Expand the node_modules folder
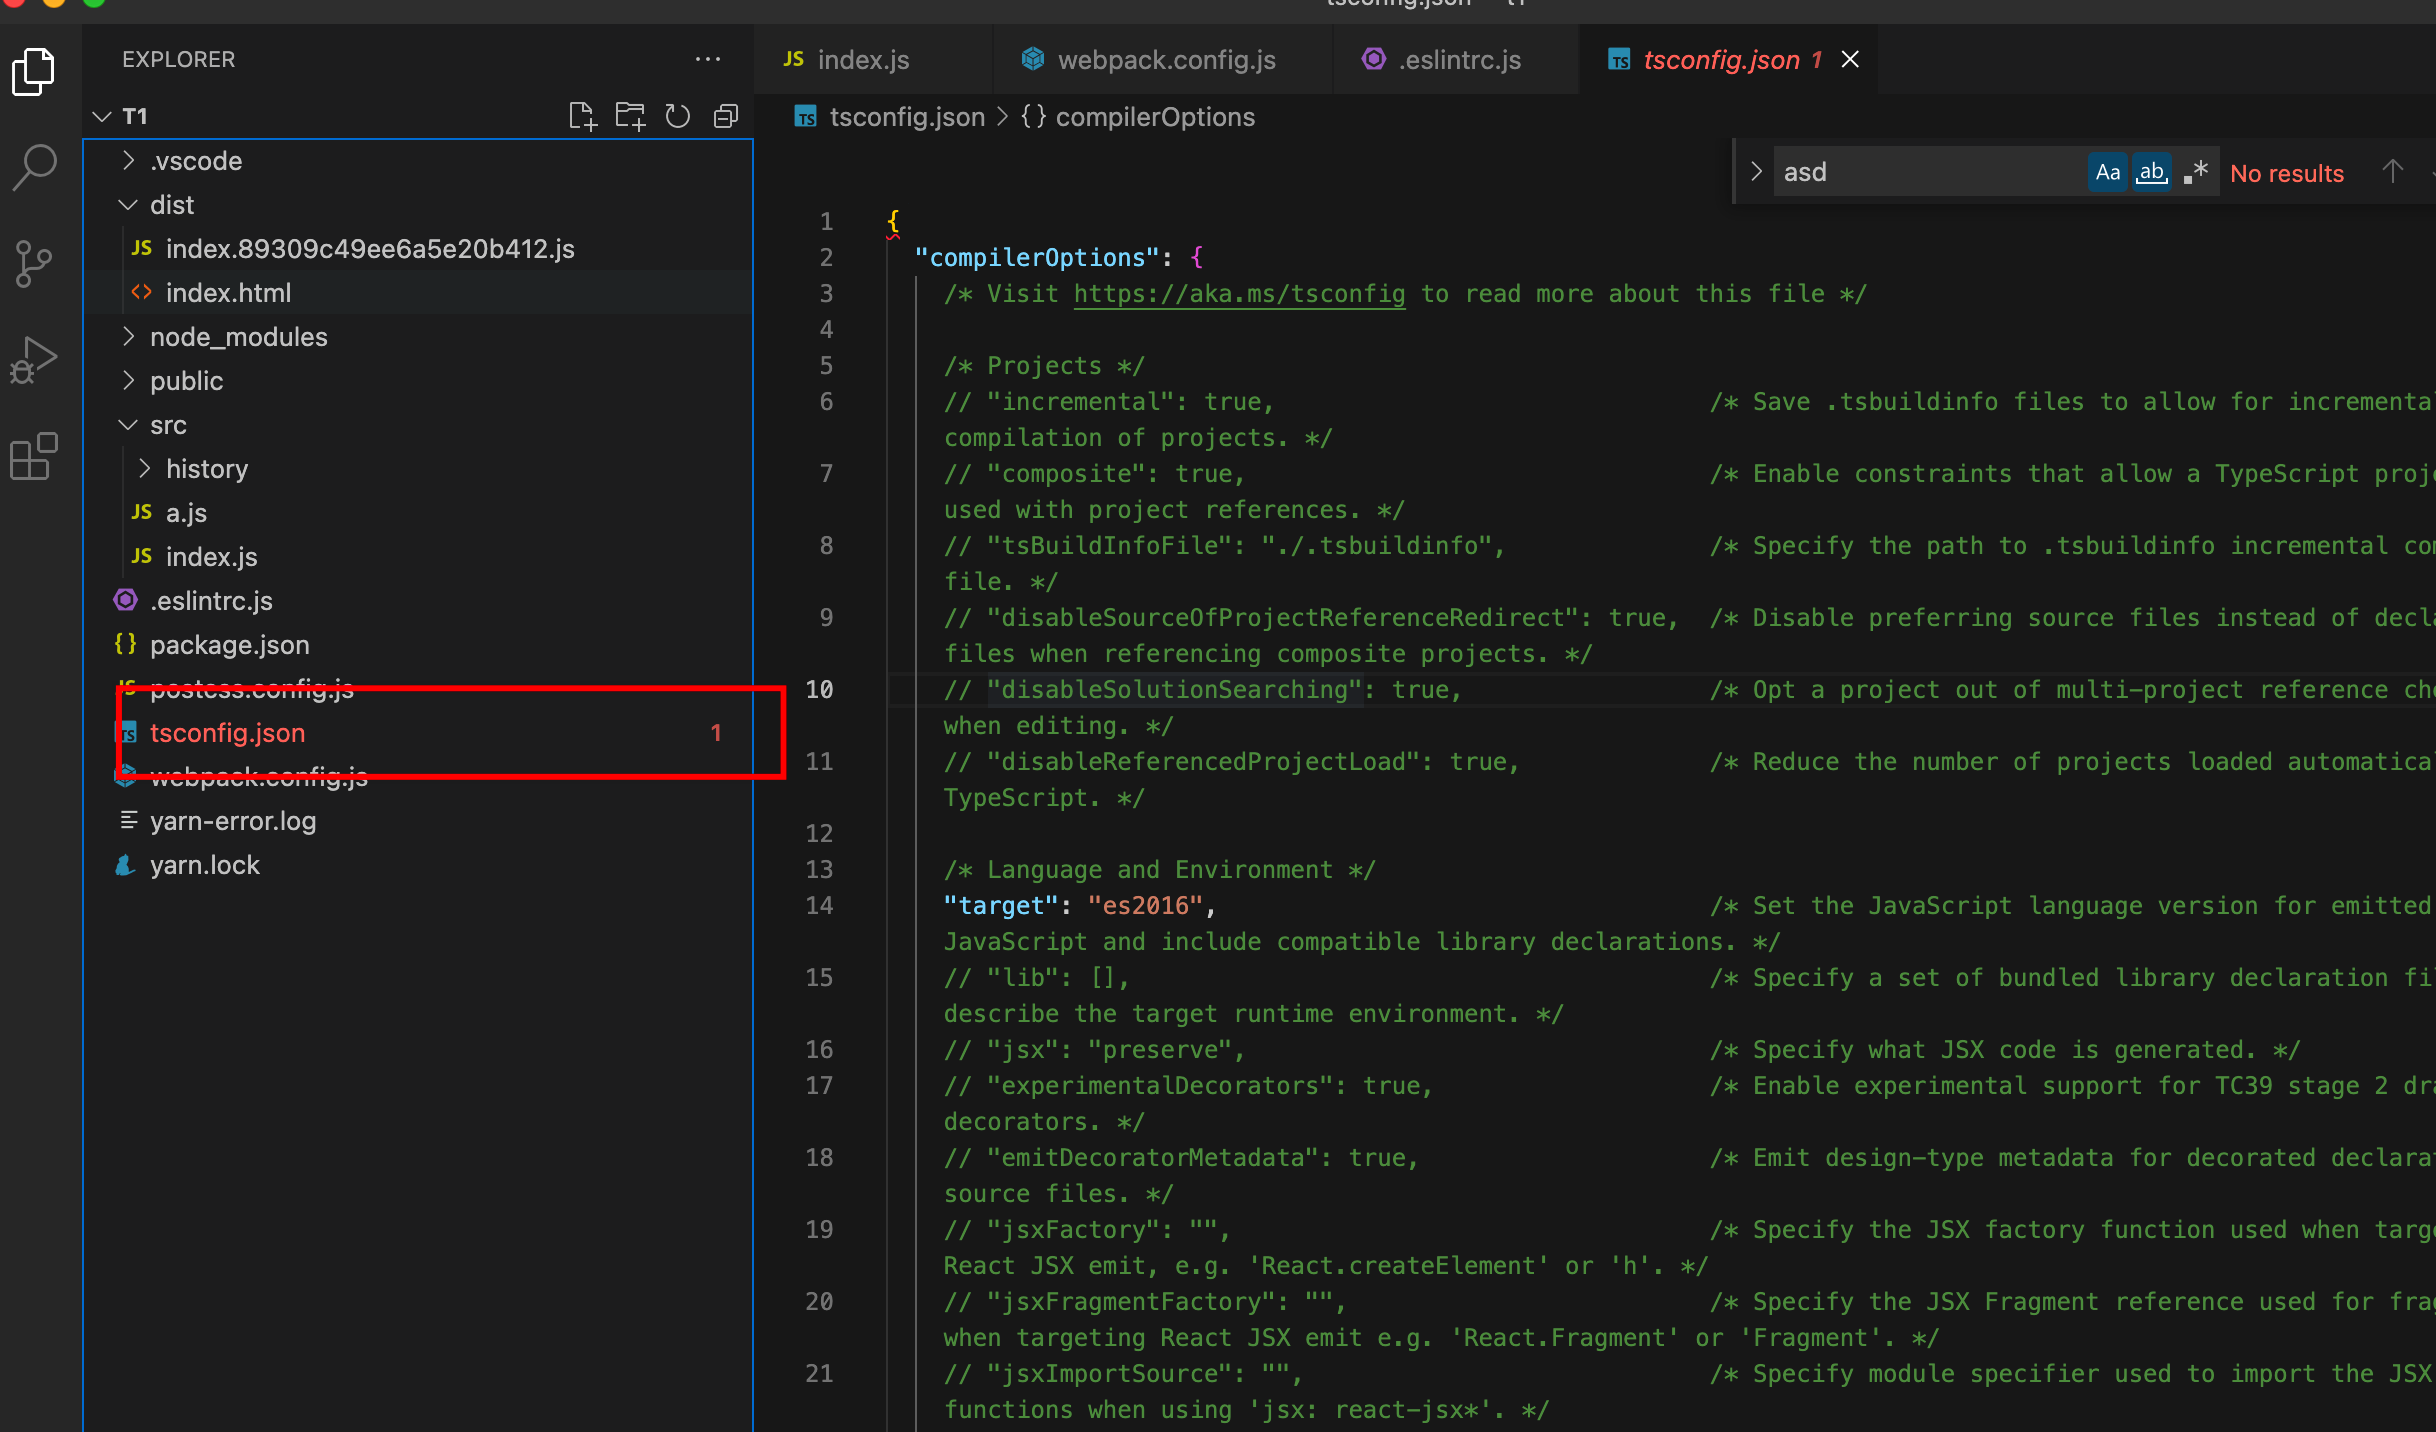This screenshot has width=2436, height=1432. 128,336
